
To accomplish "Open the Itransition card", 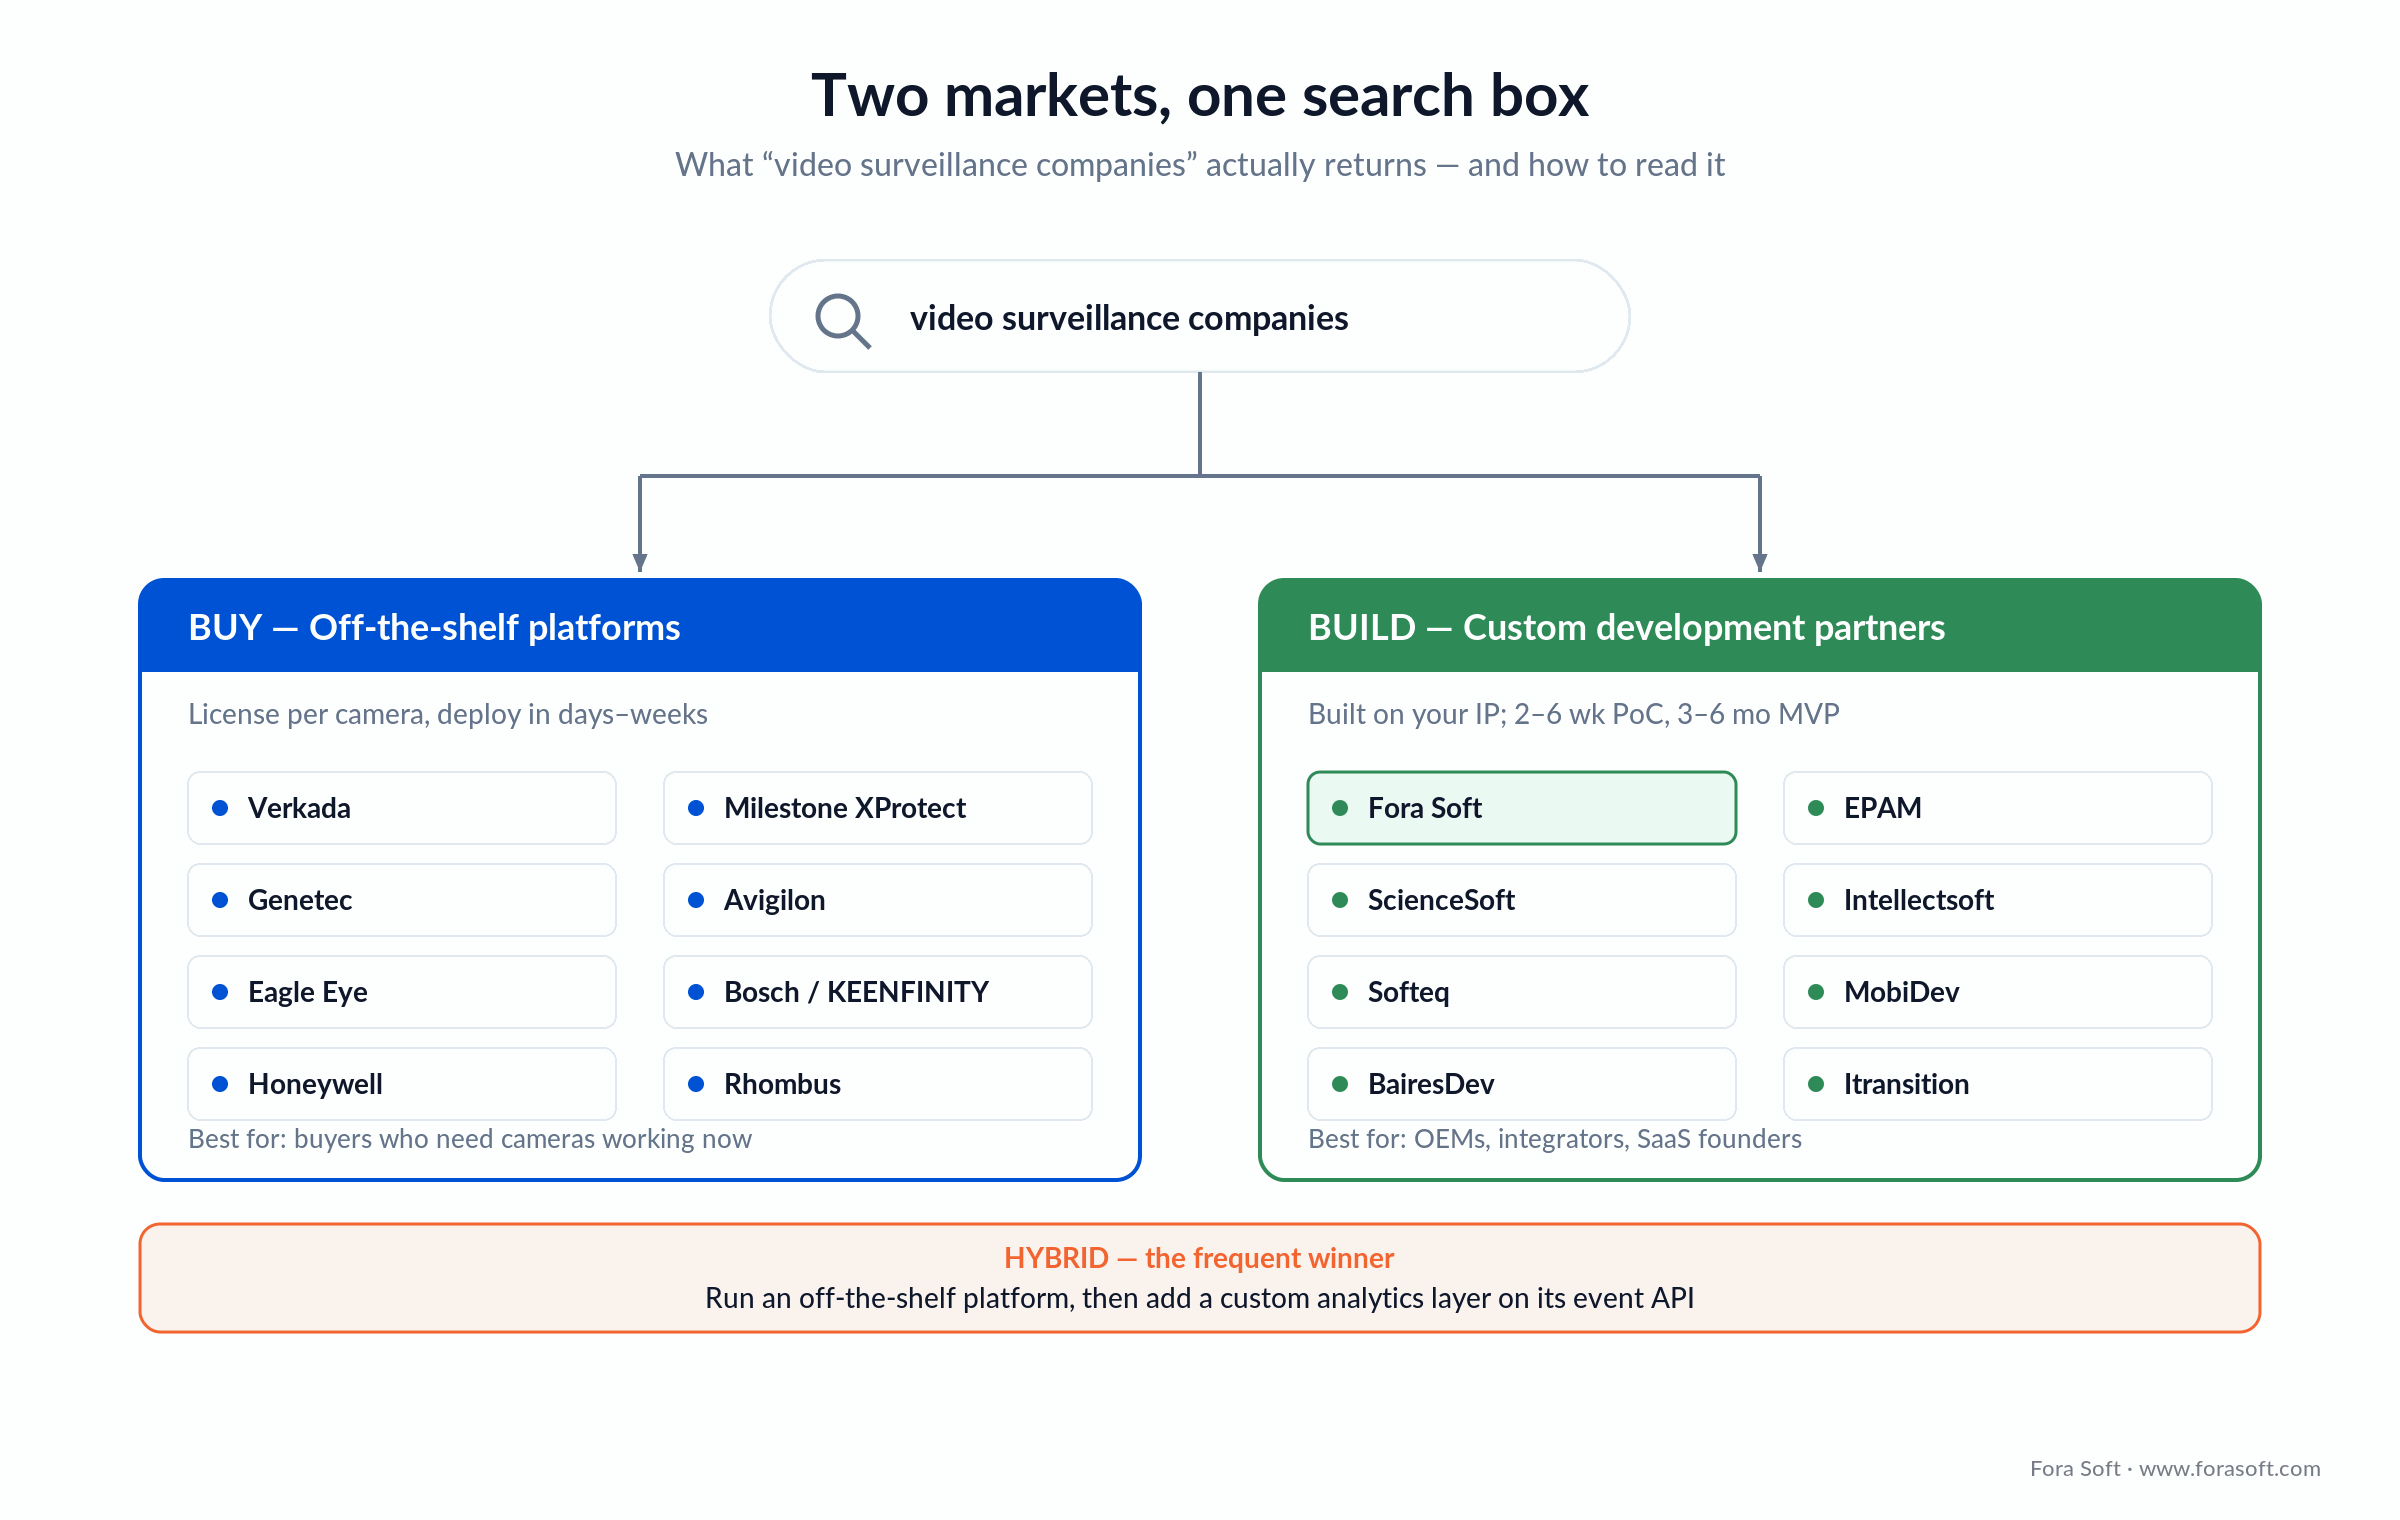I will coord(1998,1084).
